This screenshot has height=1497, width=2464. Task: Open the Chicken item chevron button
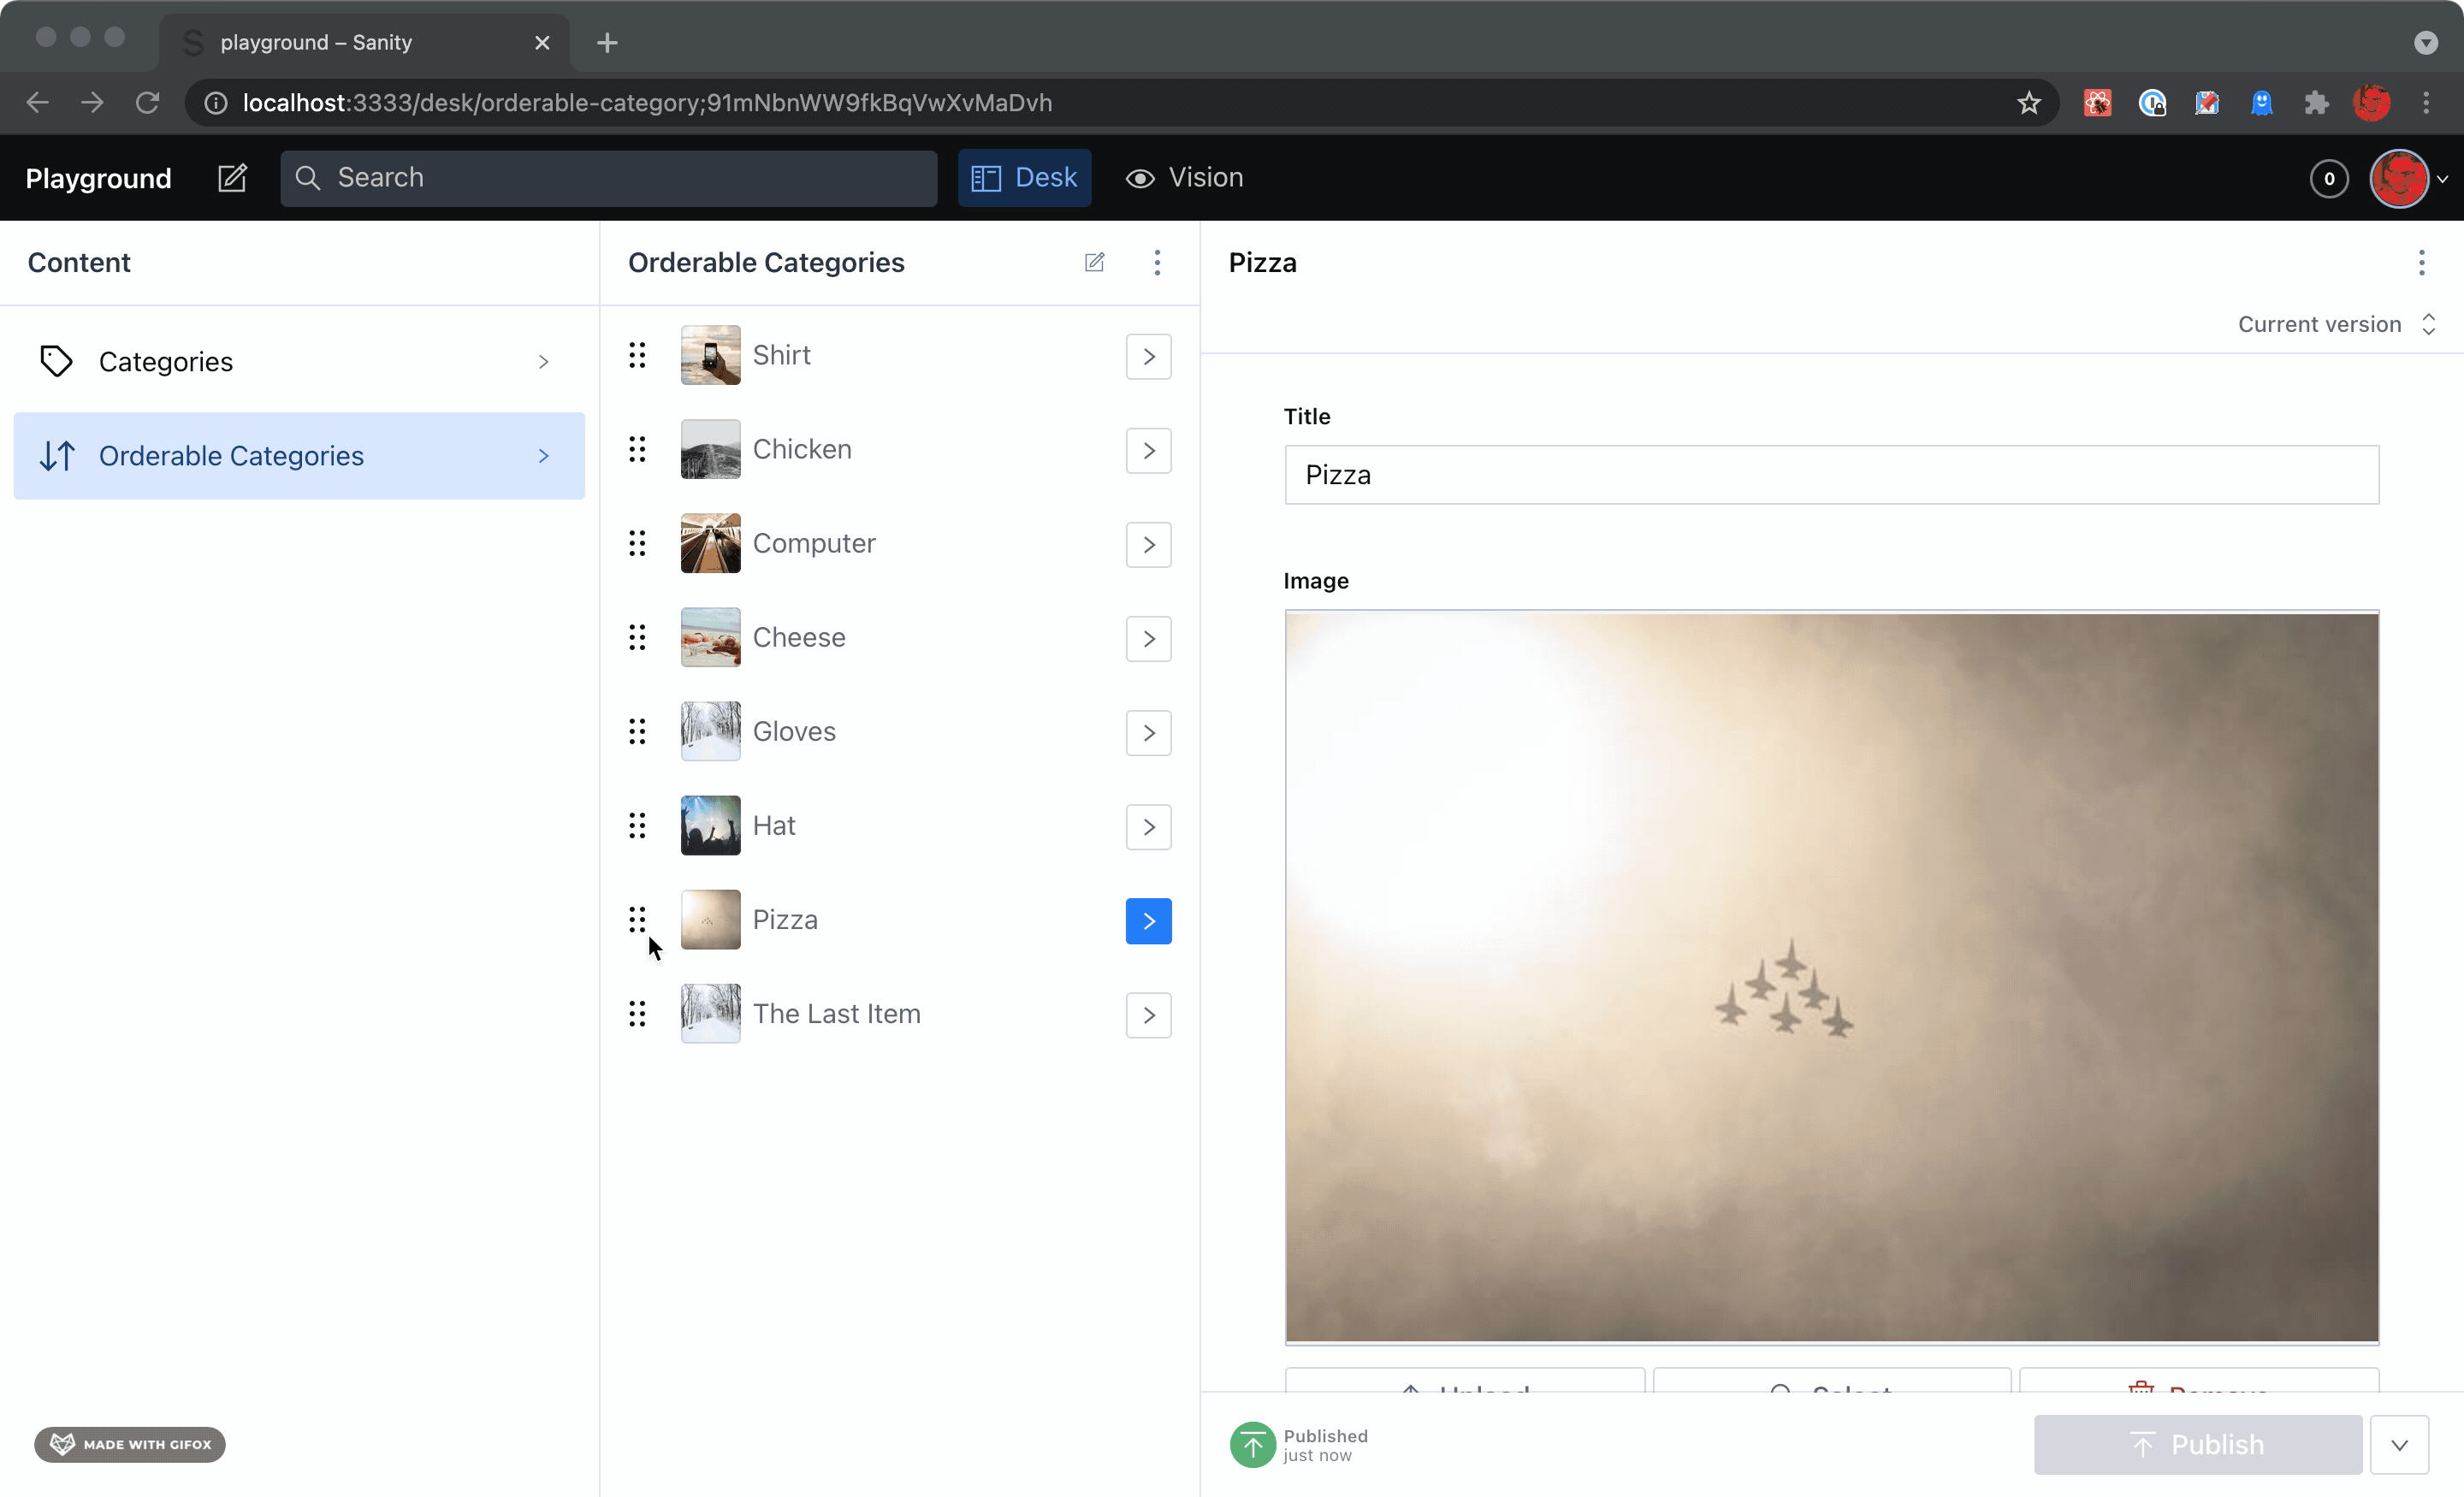(x=1148, y=450)
